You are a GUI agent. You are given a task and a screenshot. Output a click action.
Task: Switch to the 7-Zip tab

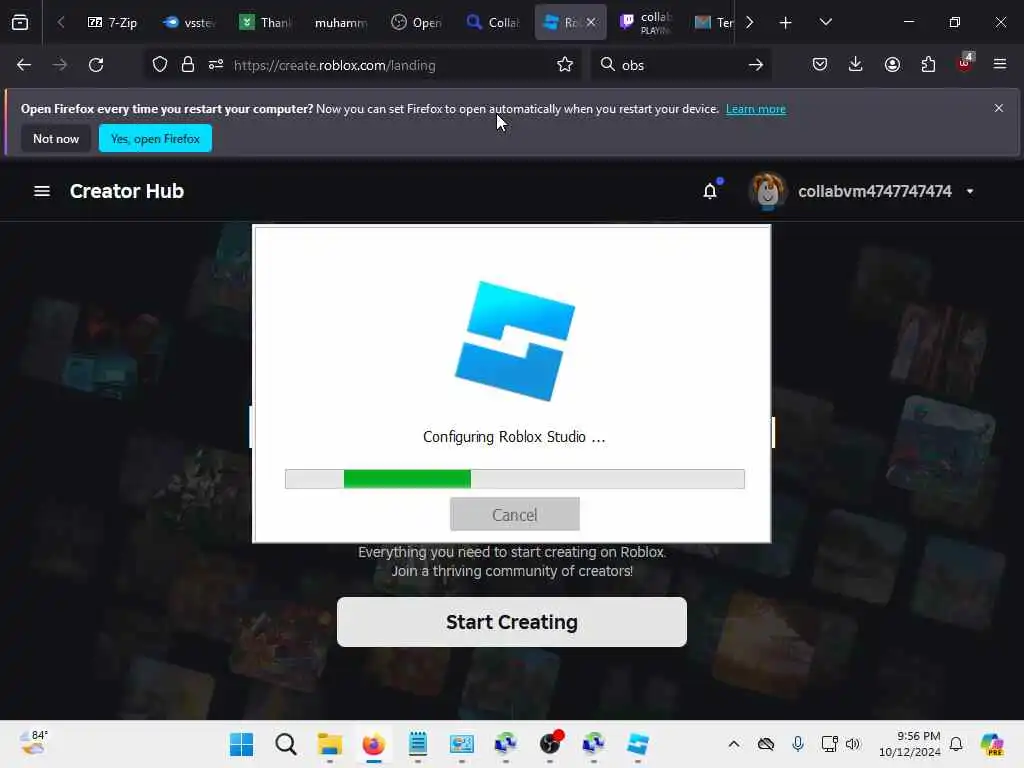click(112, 22)
